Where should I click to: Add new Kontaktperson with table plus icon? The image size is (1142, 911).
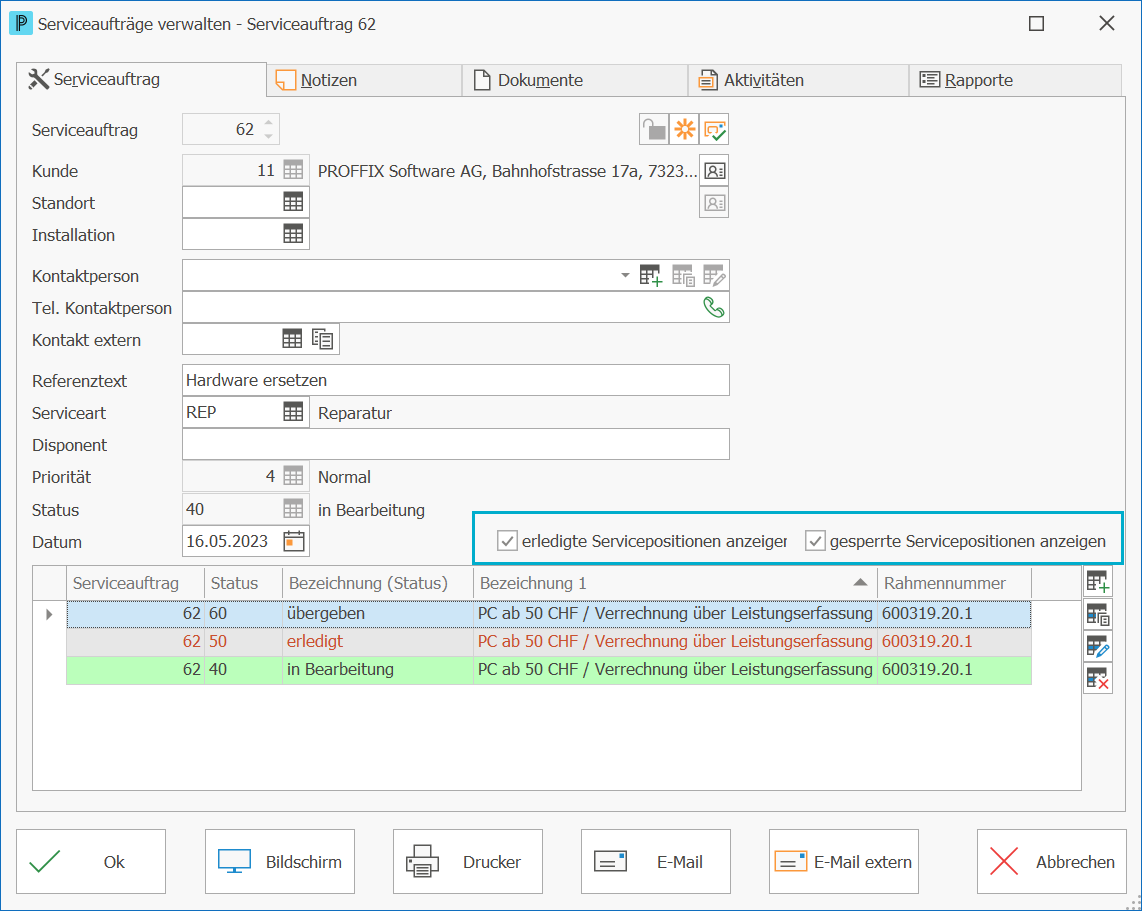[650, 276]
